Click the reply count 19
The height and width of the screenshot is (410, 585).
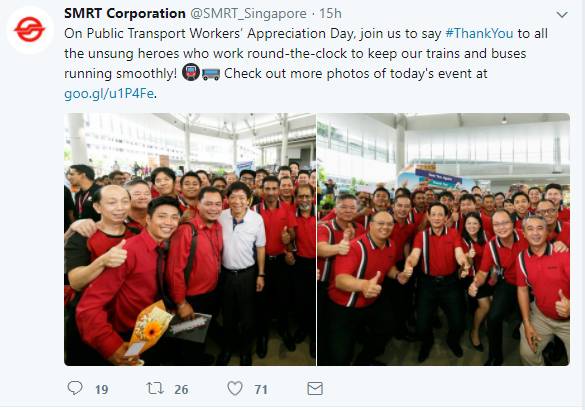(x=101, y=390)
